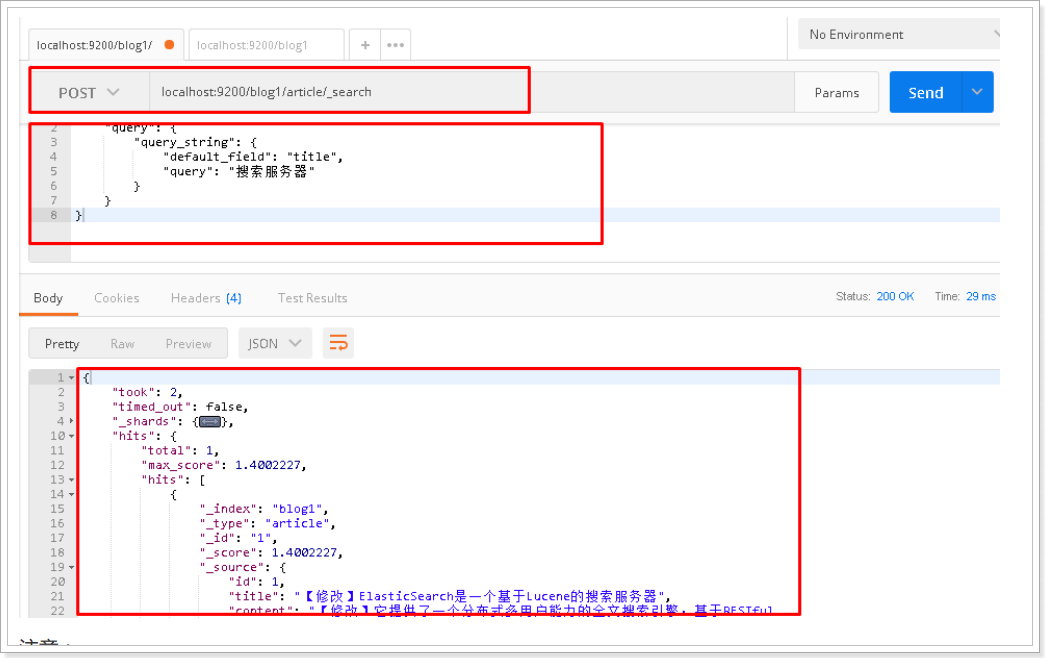Collapse the hits object at line 10
Viewport: 1045px width, 658px height.
click(x=72, y=436)
